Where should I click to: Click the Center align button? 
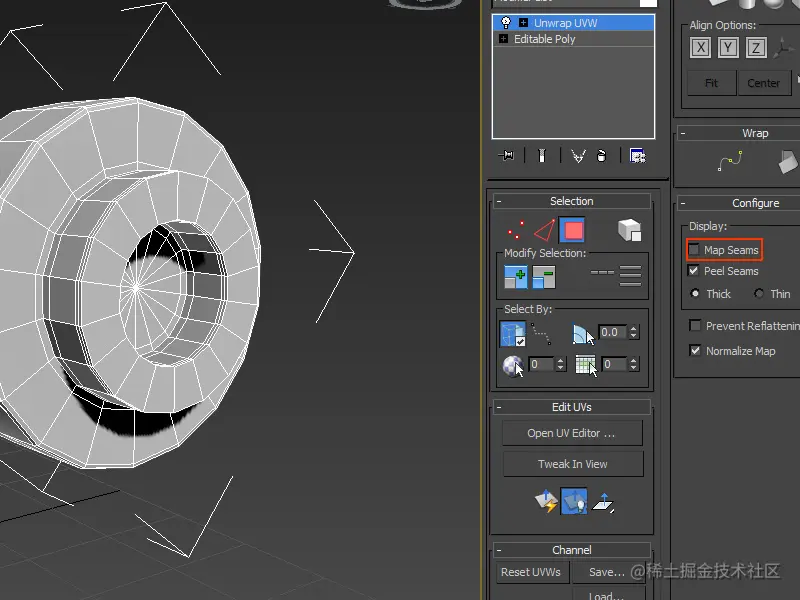click(764, 83)
